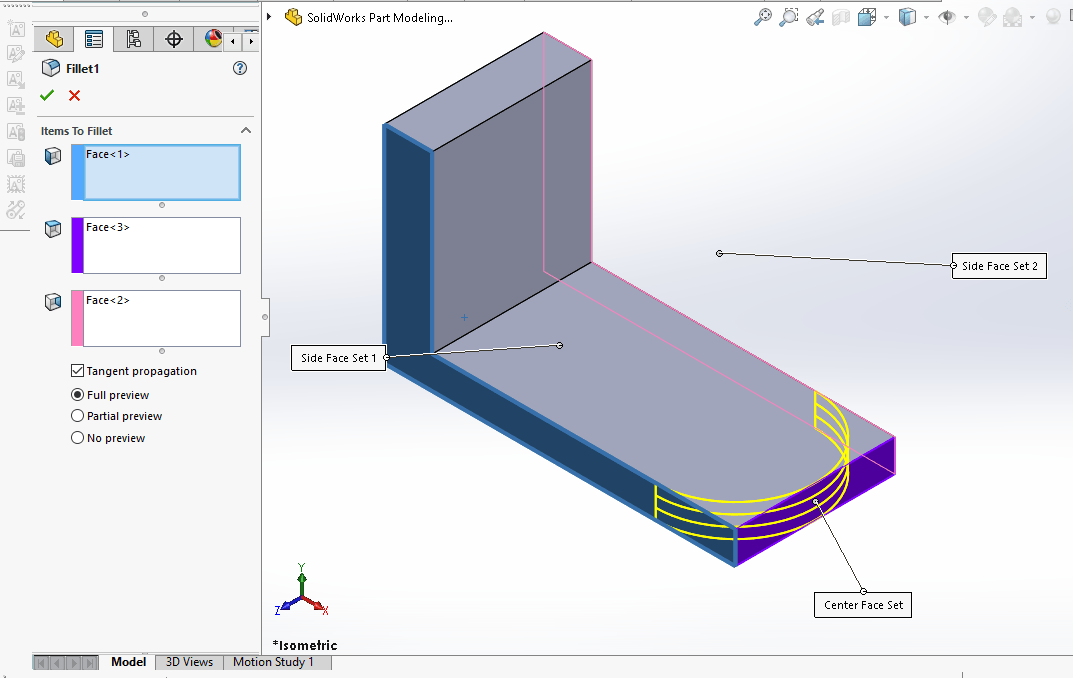Select the Zoom to Area tool
1073x678 pixels.
coord(789,17)
